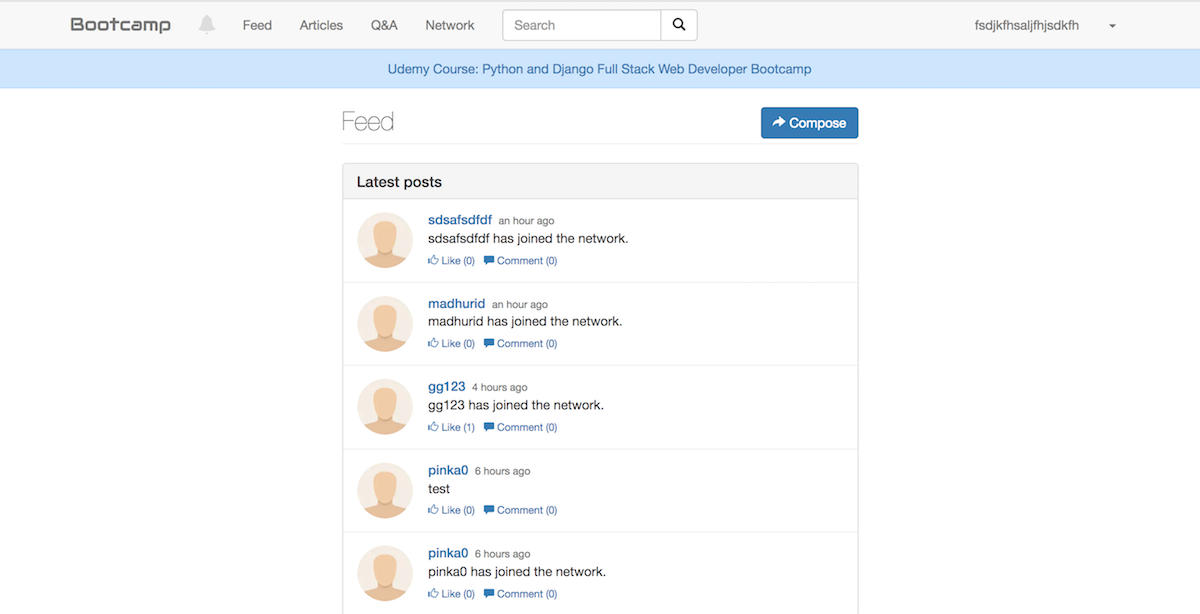Open the Bootcamp logo home link

coord(120,25)
